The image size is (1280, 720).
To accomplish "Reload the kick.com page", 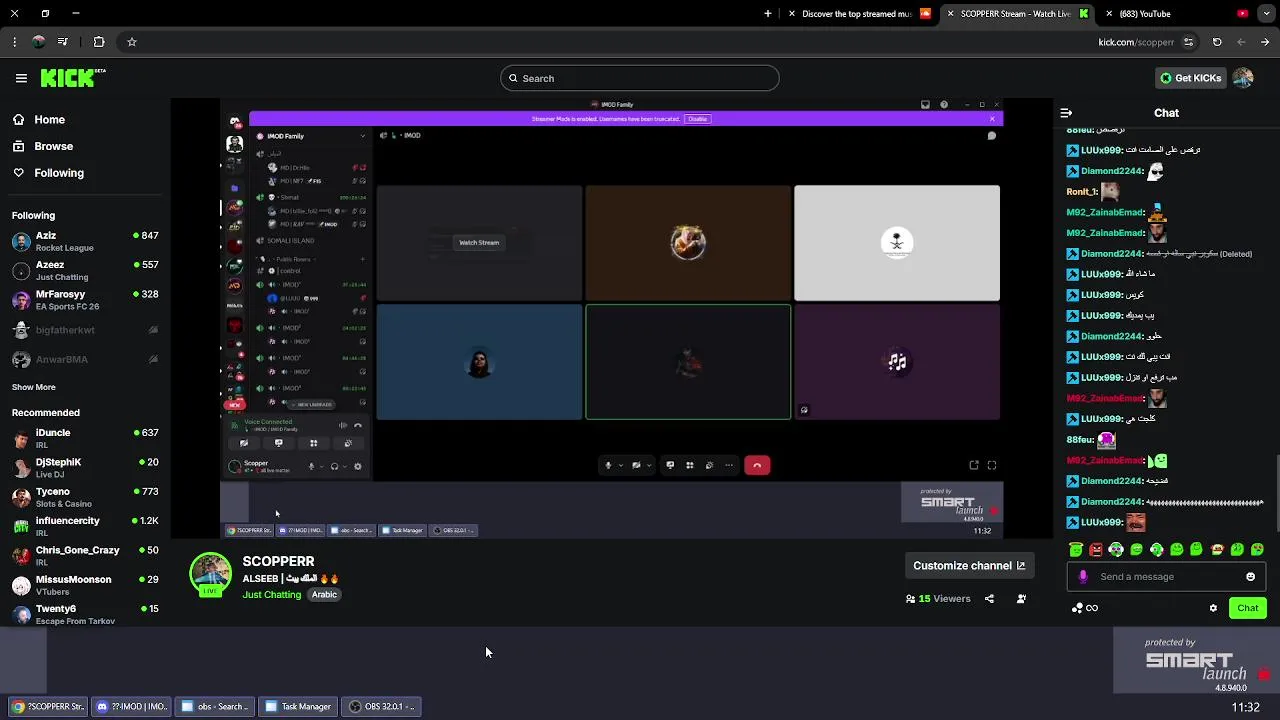I will pos(1217,42).
